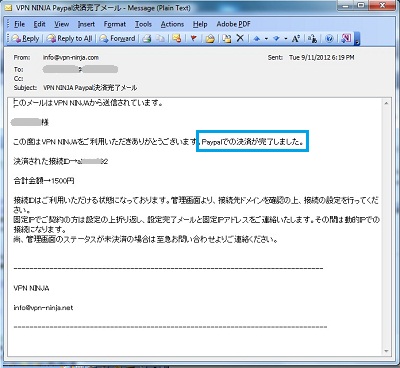This screenshot has width=400, height=368.
Task: Delete the message with the X icon
Action: click(240, 38)
